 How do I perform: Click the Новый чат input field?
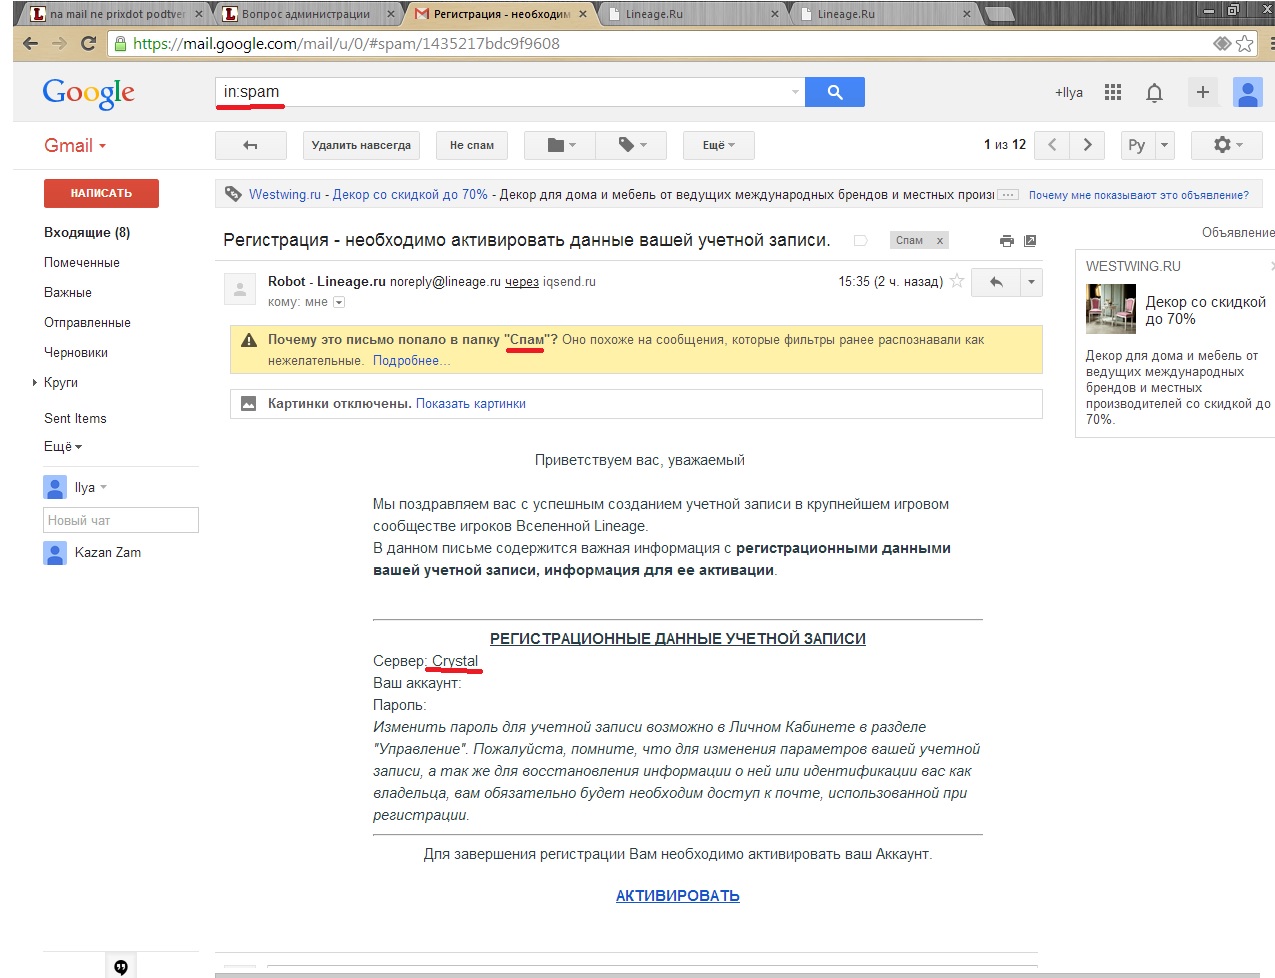[x=121, y=520]
